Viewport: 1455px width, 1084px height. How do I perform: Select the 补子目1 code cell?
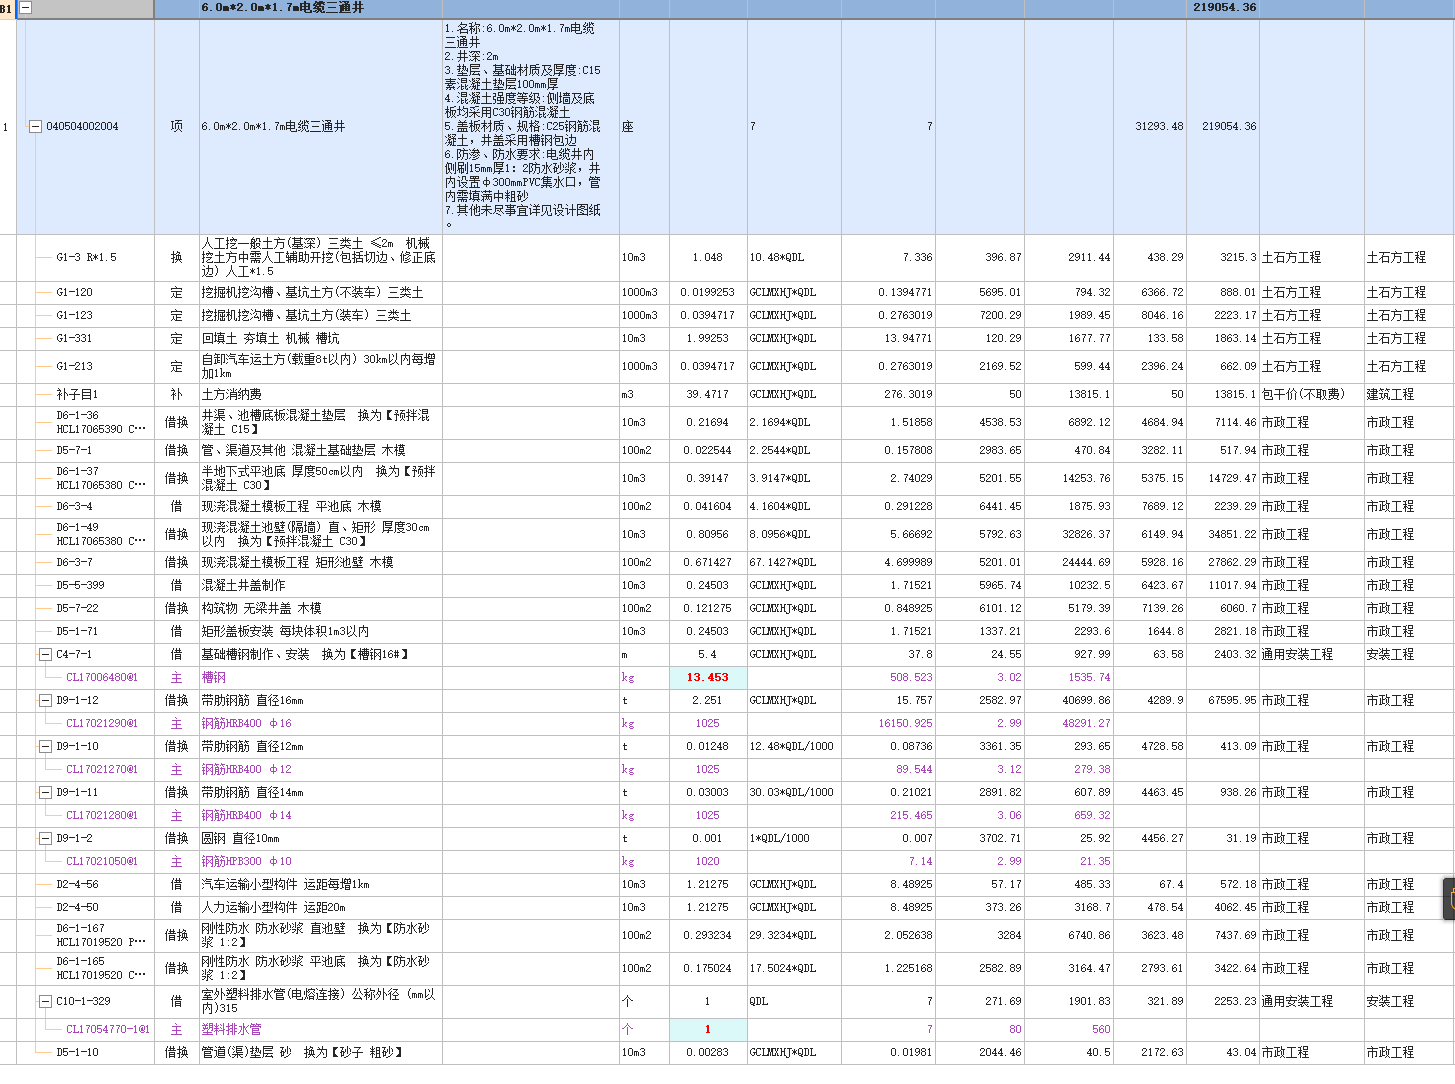point(76,395)
